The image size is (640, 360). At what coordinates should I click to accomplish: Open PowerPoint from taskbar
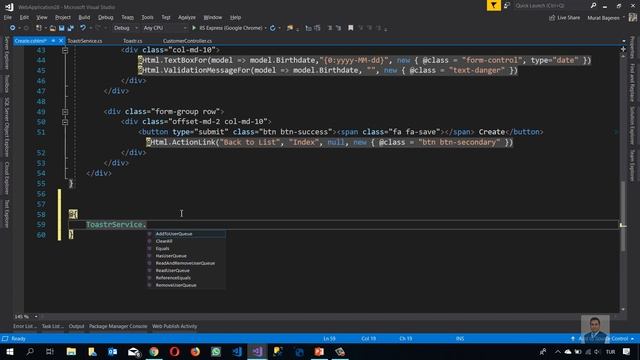click(319, 351)
